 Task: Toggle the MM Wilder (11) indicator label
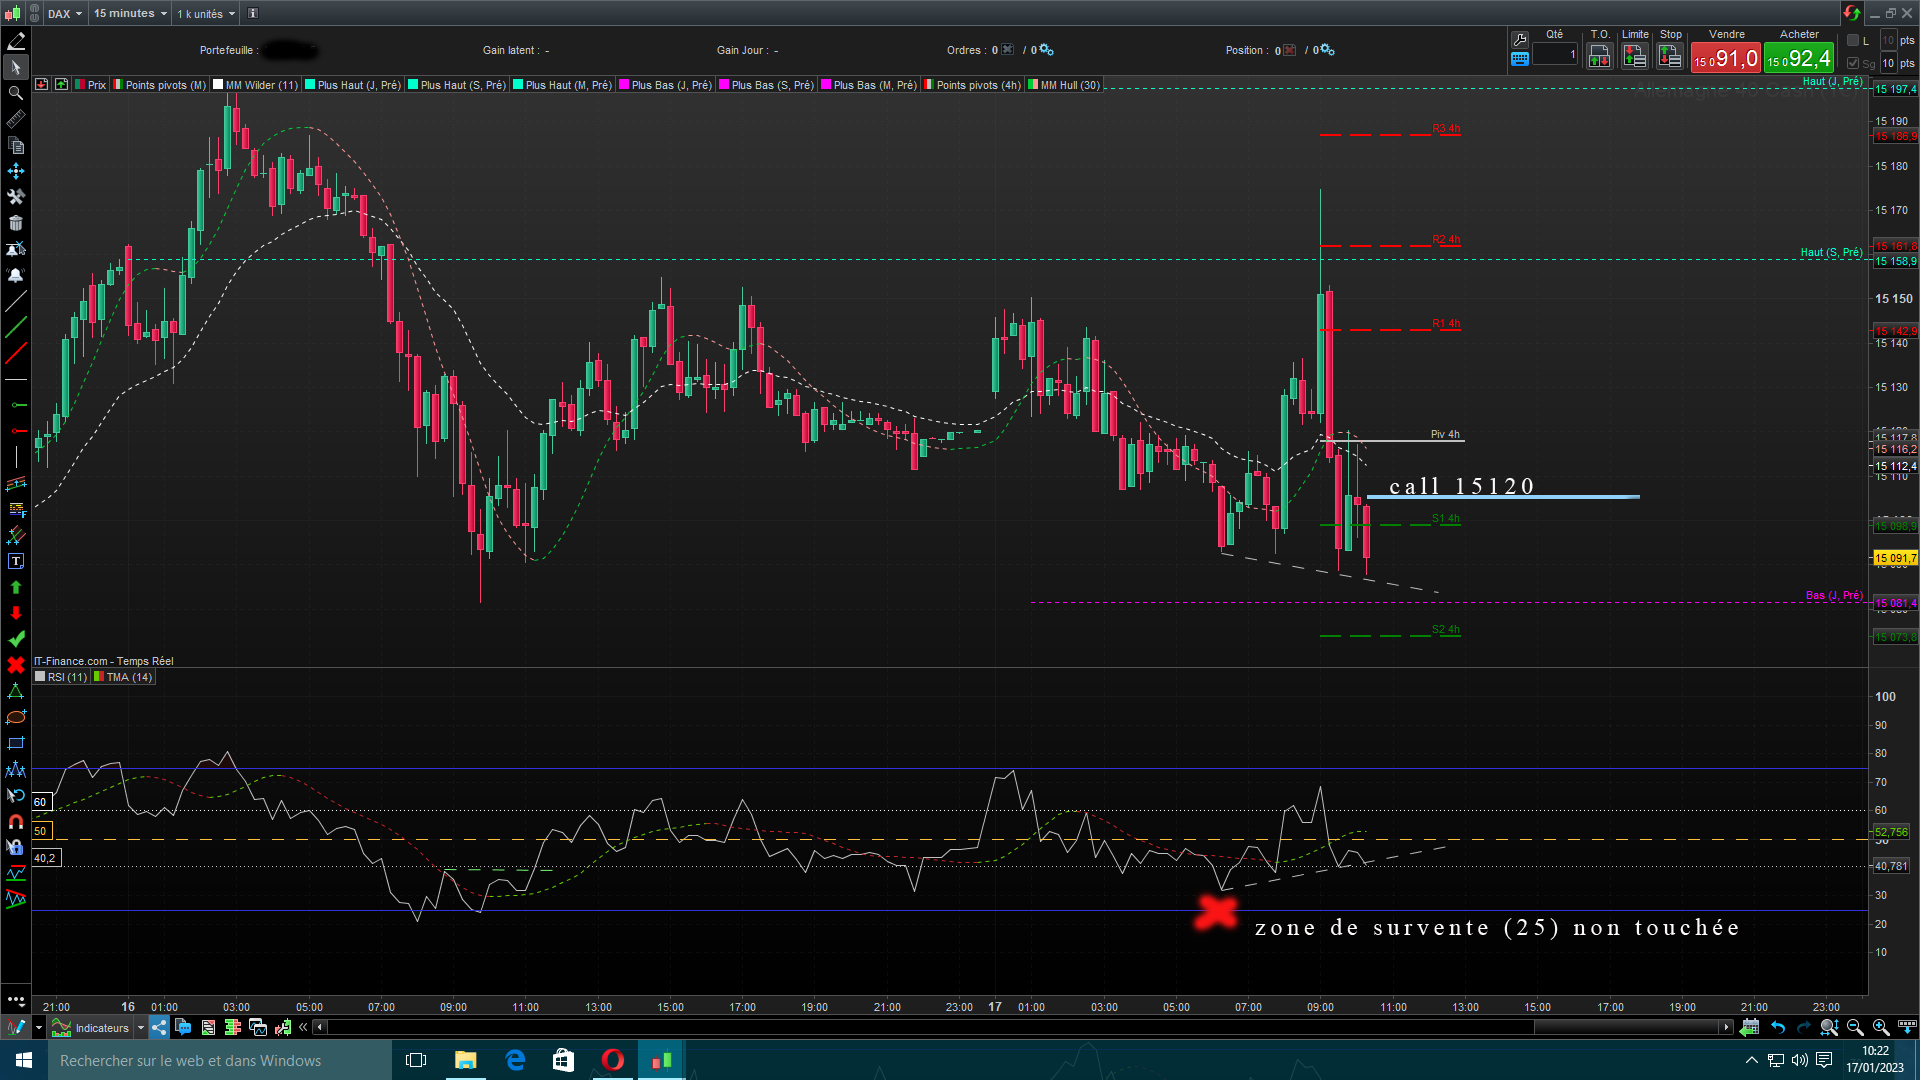tap(261, 85)
